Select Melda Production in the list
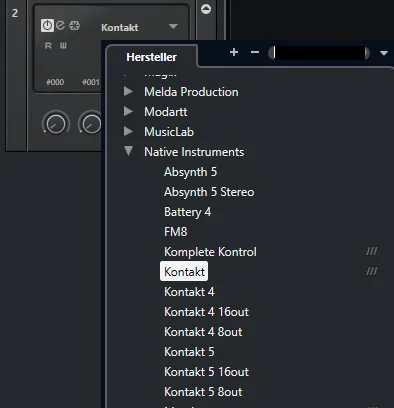394x408 pixels. click(x=191, y=92)
